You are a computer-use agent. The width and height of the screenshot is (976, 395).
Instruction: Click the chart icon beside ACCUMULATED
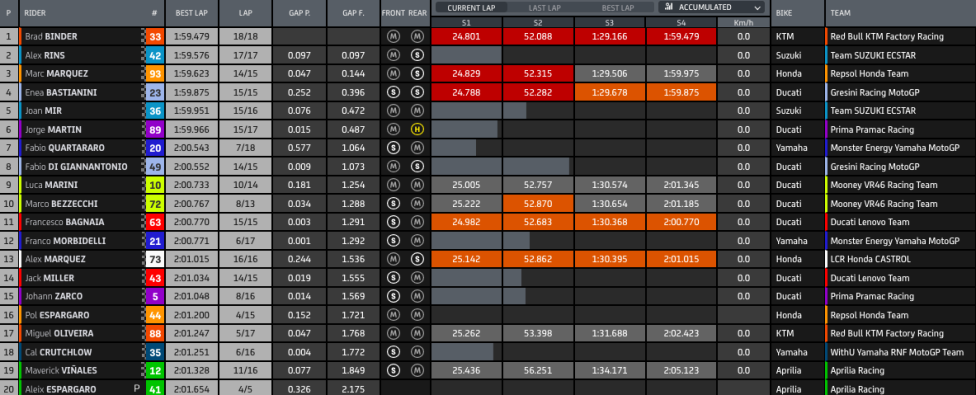(x=669, y=7)
